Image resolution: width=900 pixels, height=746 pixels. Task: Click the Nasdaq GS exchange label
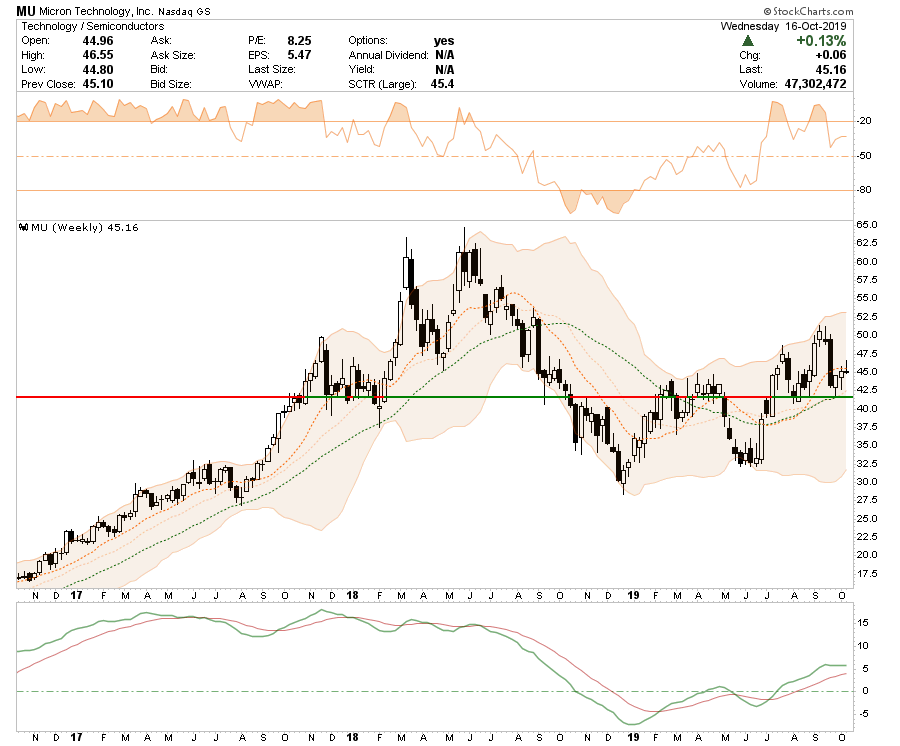coord(184,11)
